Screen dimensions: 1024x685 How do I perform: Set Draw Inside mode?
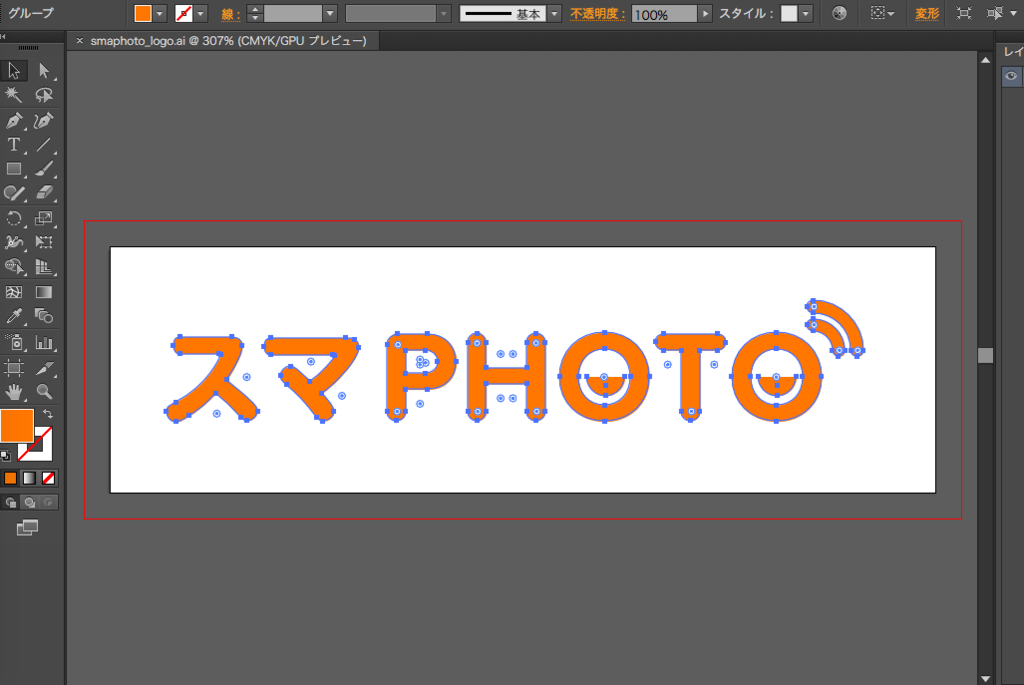tap(48, 502)
